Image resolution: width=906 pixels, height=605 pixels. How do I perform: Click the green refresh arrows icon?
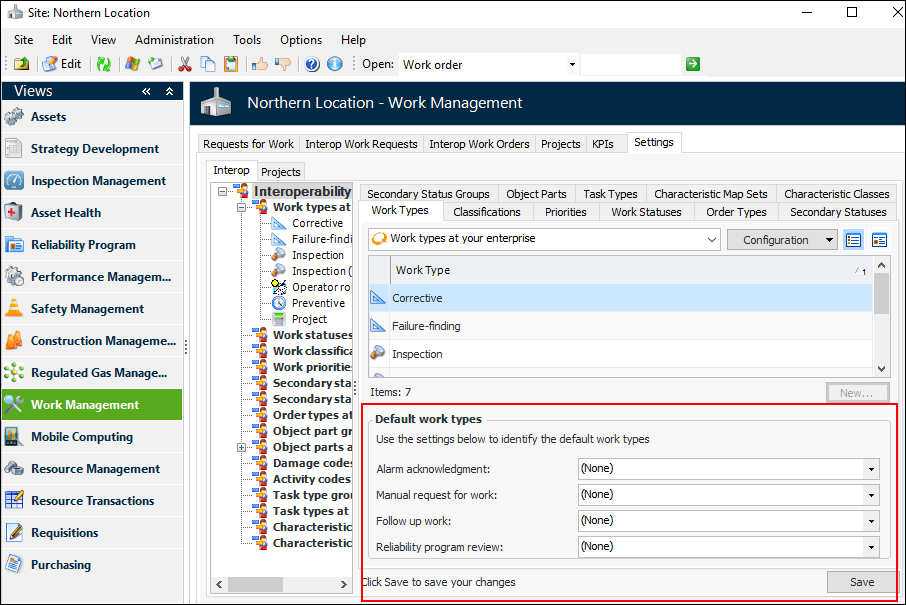[x=103, y=64]
